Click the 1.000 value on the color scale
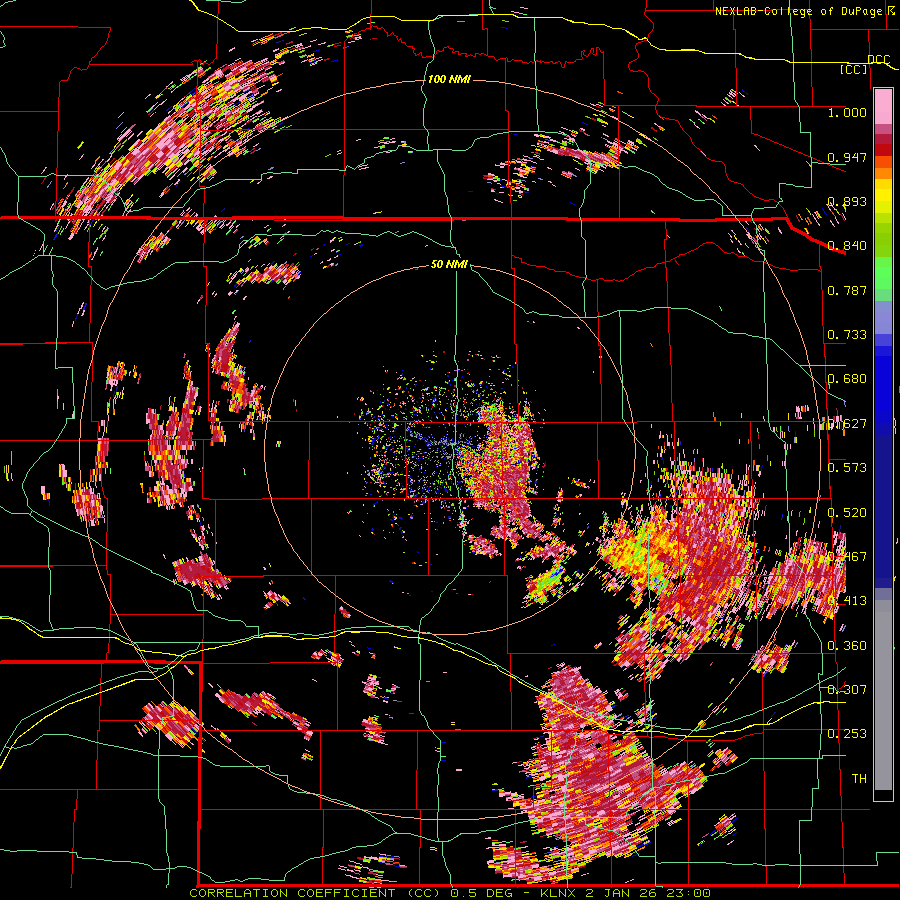The height and width of the screenshot is (900, 900). pos(847,112)
